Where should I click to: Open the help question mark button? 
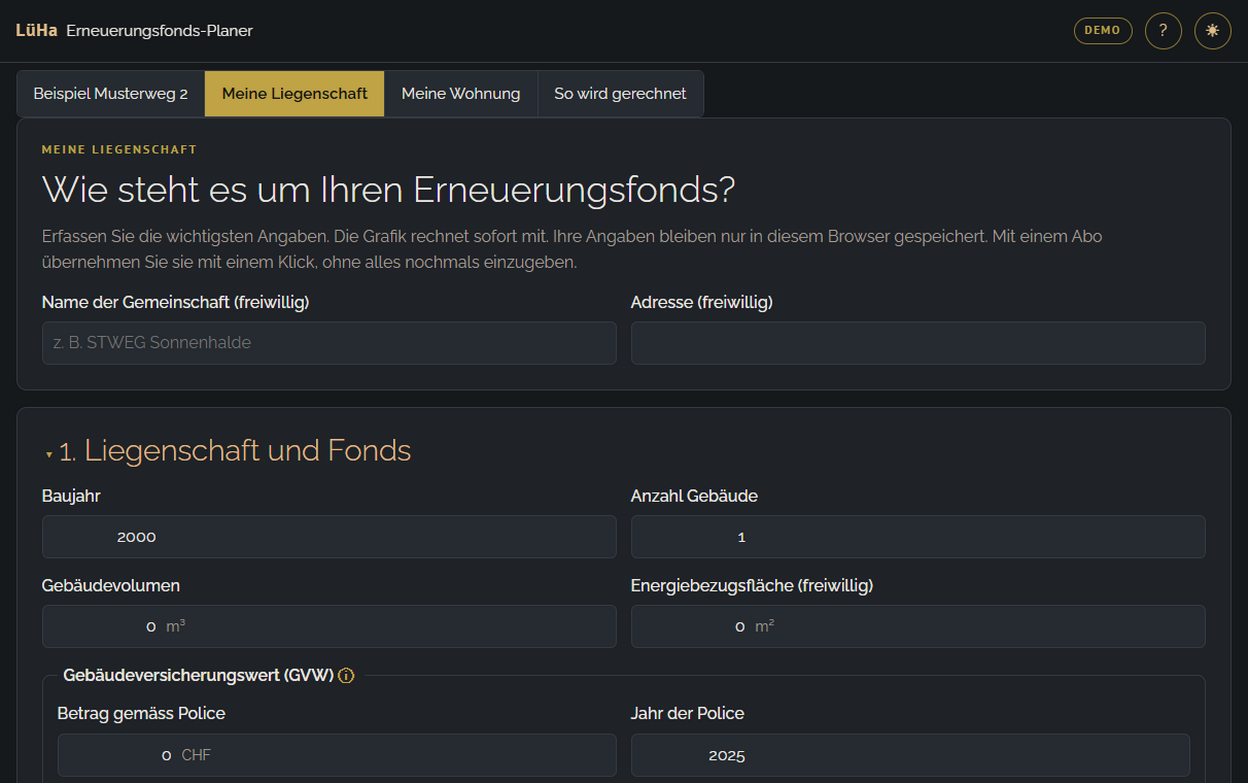coord(1163,31)
